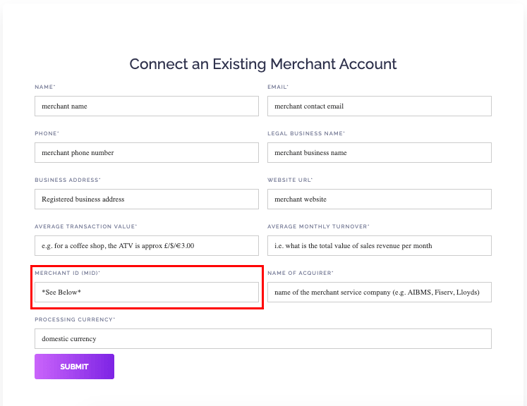Screen dimensions: 527x406
Task: Click the LEGAL BUSINESS NAME label
Action: pyautogui.click(x=306, y=133)
